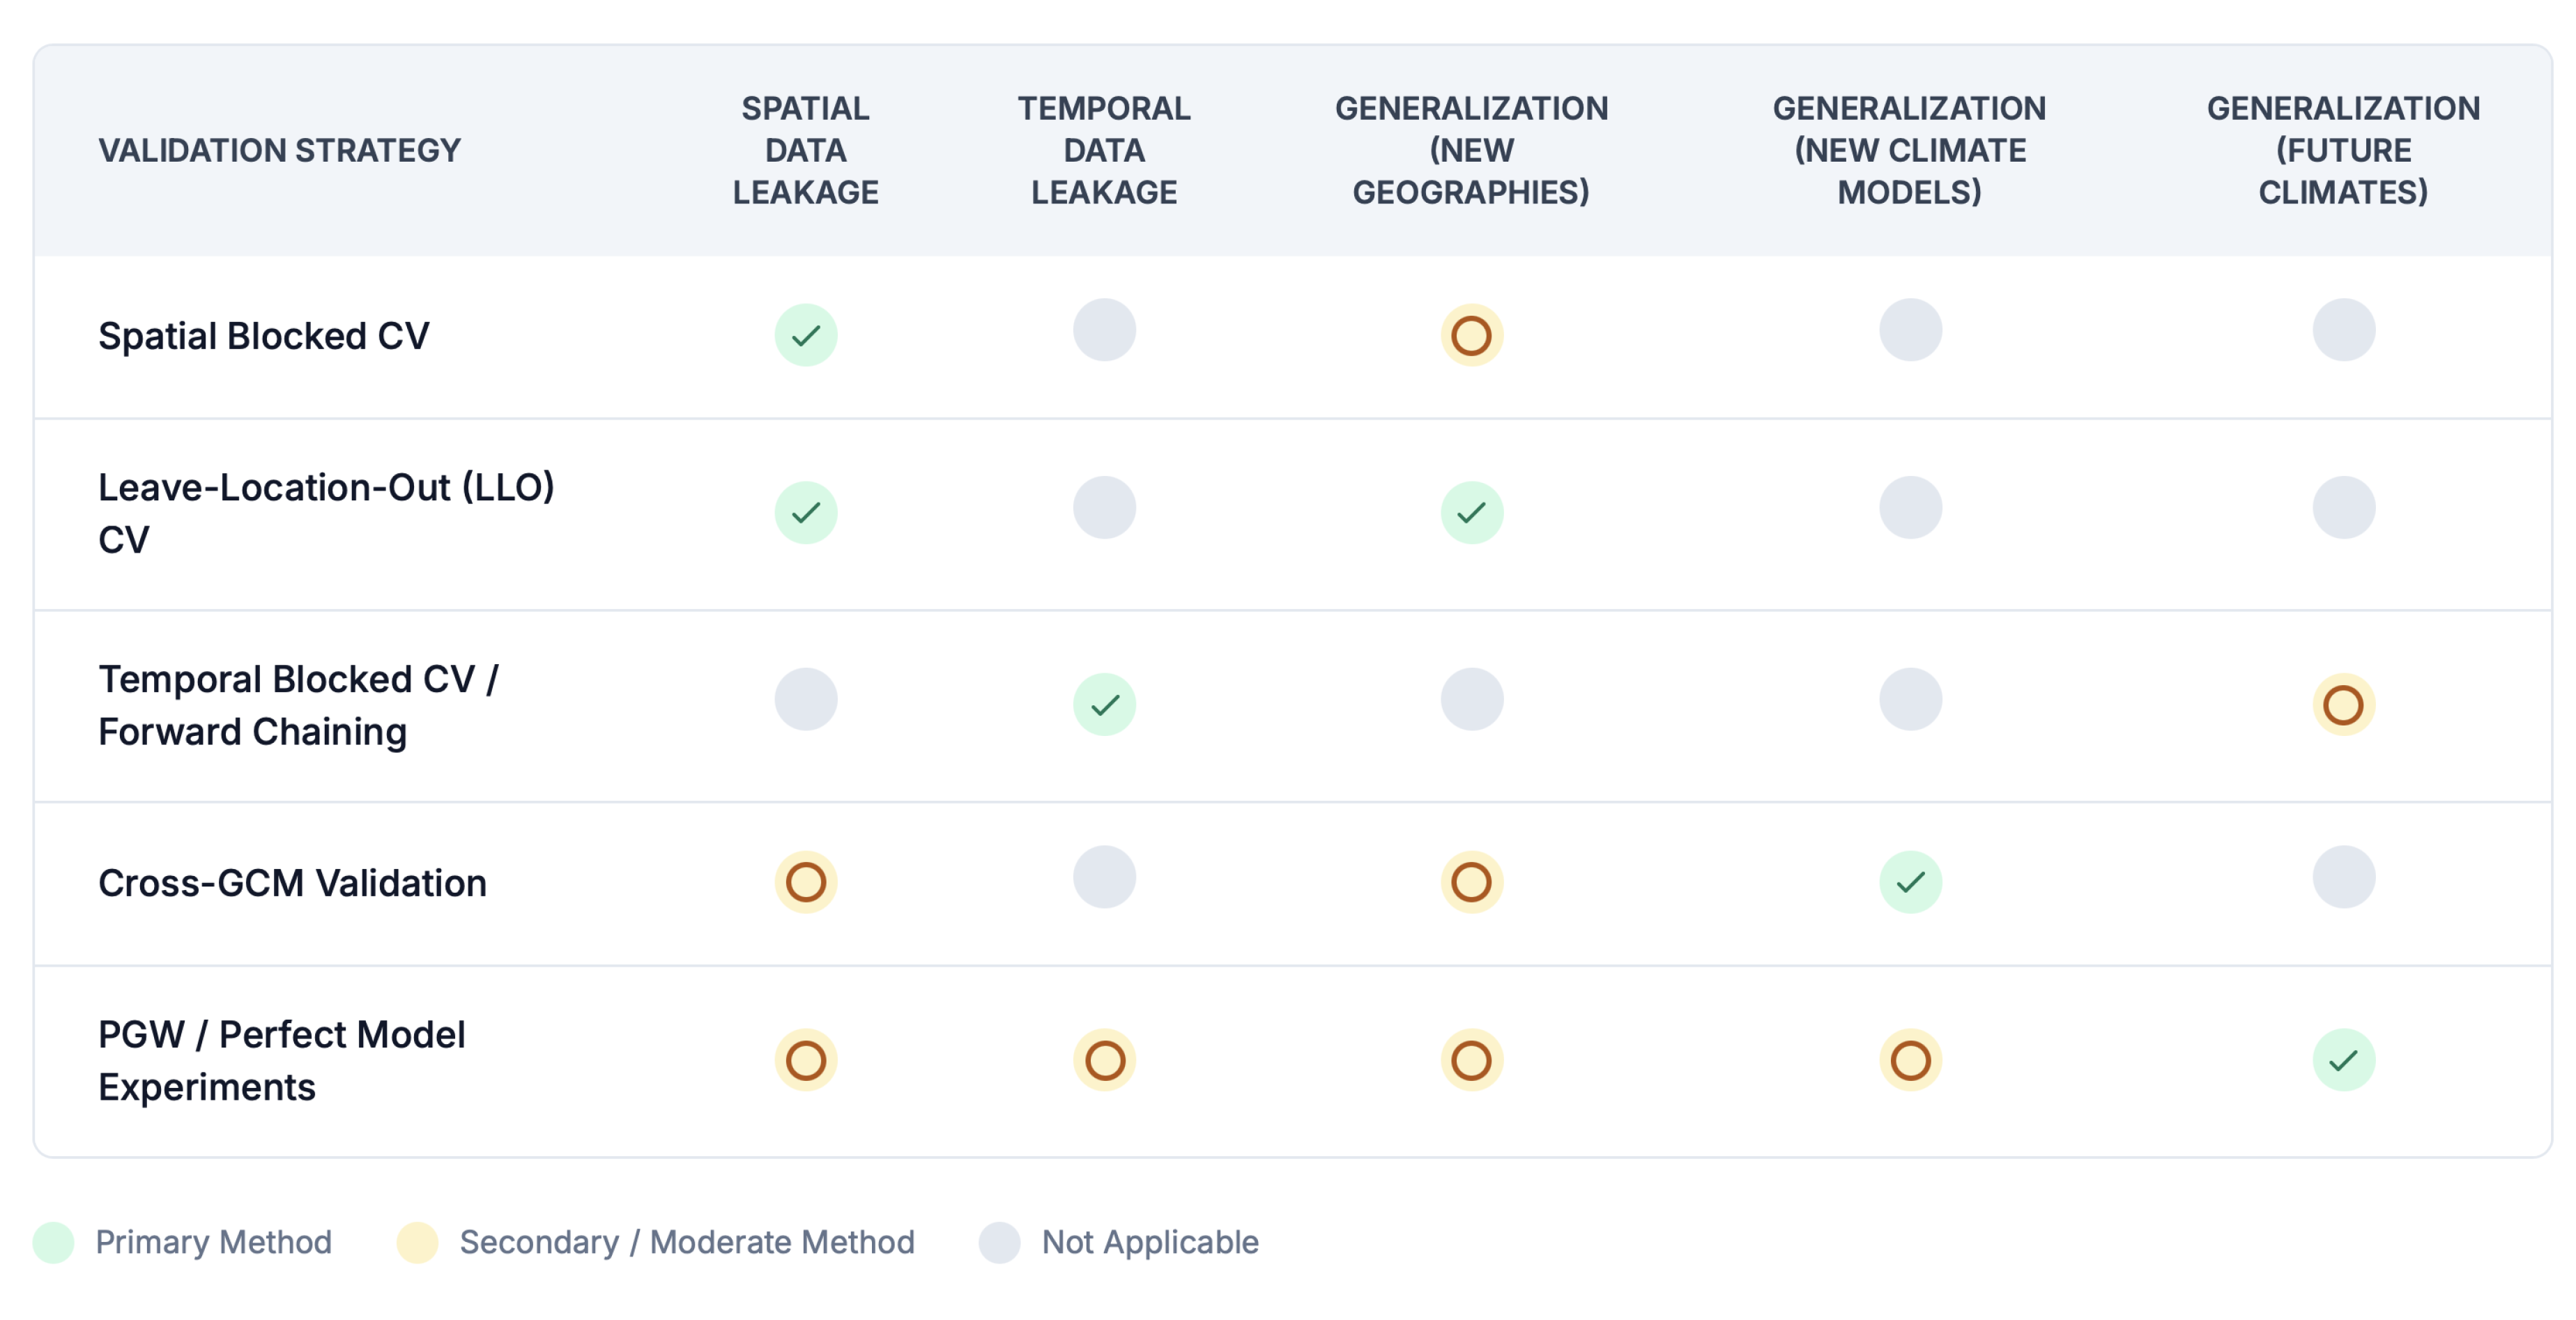The image size is (2576, 1320).
Task: Click the Cross-GCM Validation row label
Action: pyautogui.click(x=292, y=883)
